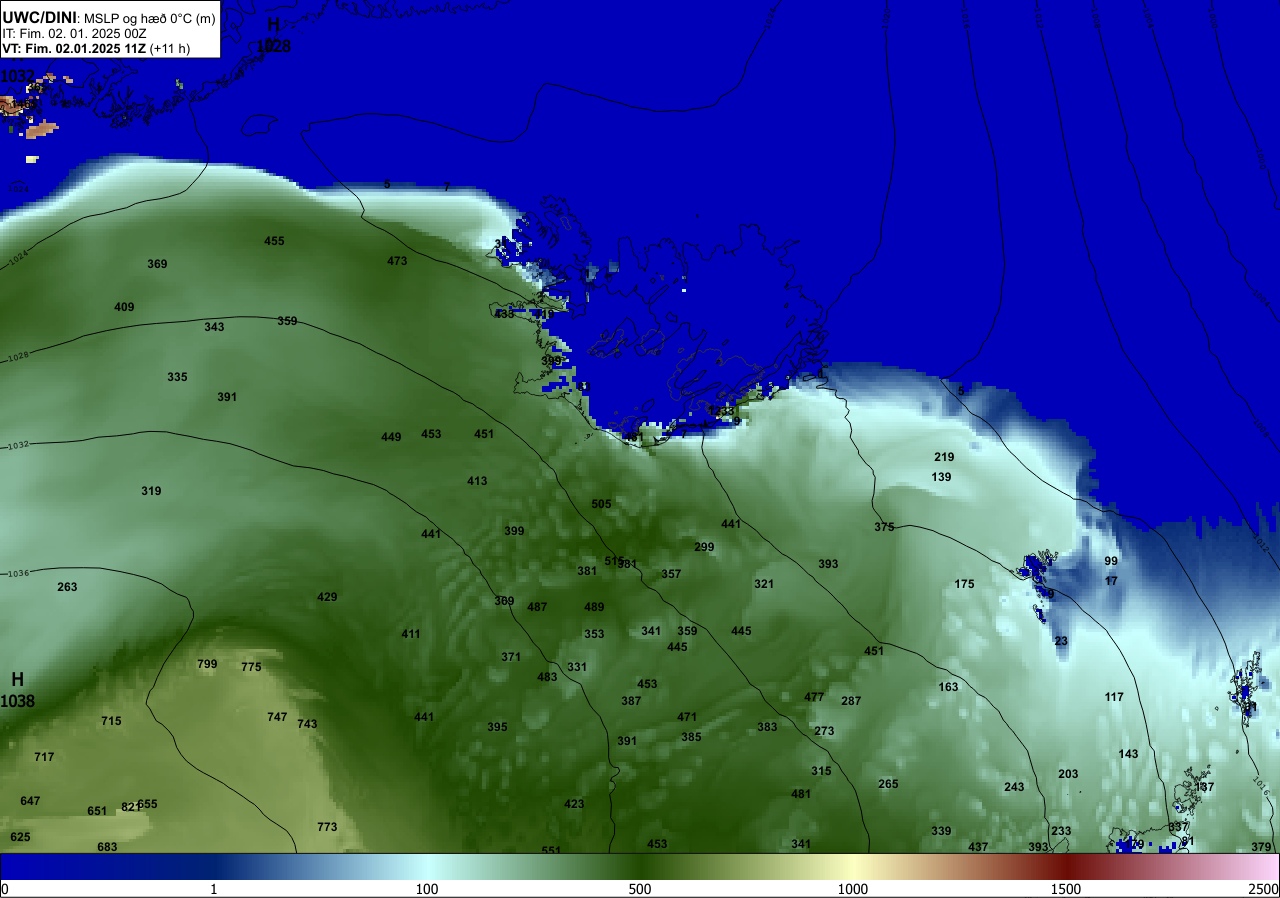
Task: Click the map value "411"
Action: (411, 634)
